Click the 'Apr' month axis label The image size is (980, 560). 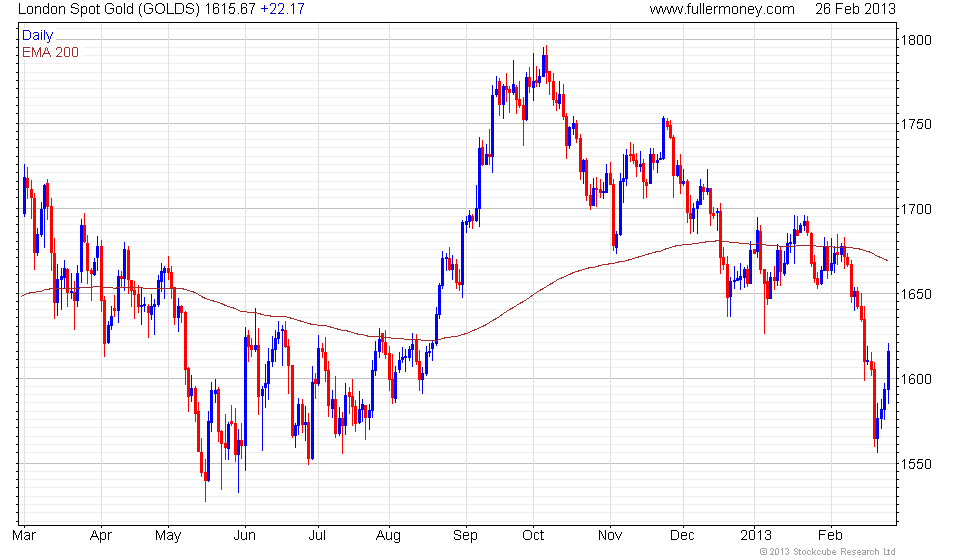coord(101,536)
